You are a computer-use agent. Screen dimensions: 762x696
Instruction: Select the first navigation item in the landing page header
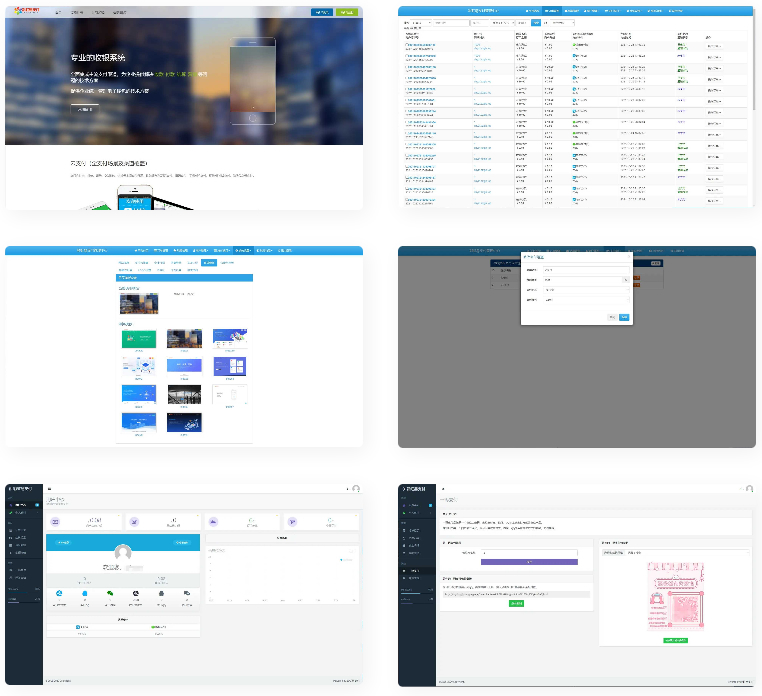pyautogui.click(x=58, y=13)
